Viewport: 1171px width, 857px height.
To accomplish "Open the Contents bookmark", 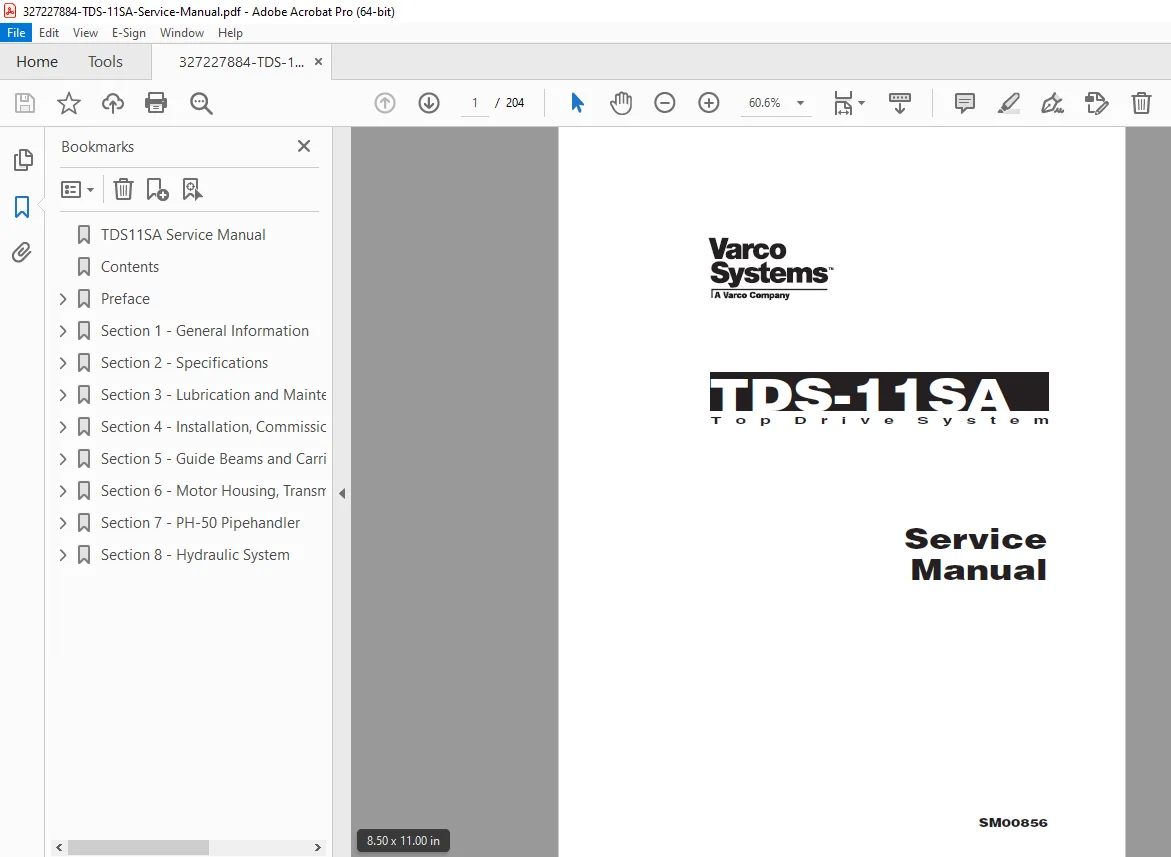I will click(129, 267).
